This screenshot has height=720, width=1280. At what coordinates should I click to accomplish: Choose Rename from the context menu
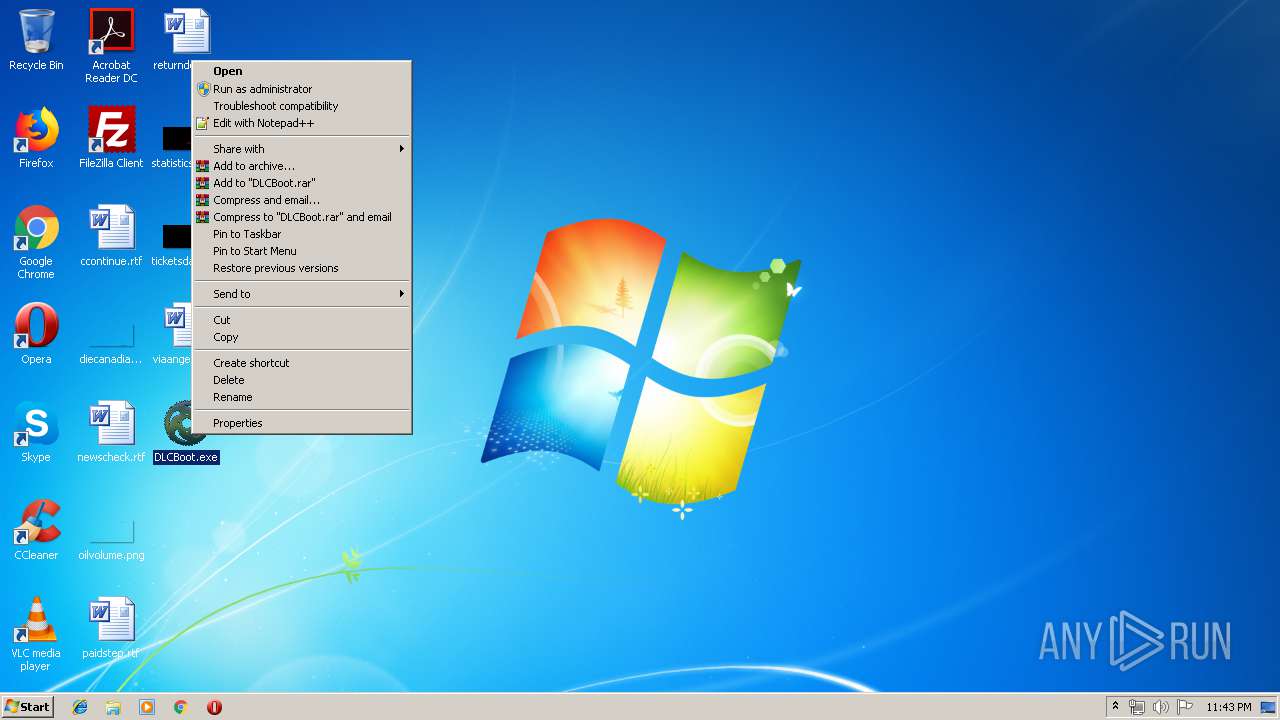point(302,397)
